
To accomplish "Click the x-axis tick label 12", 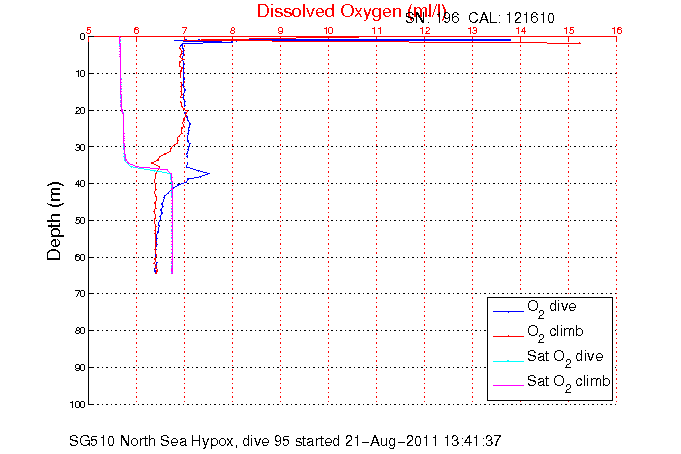I will [x=424, y=31].
